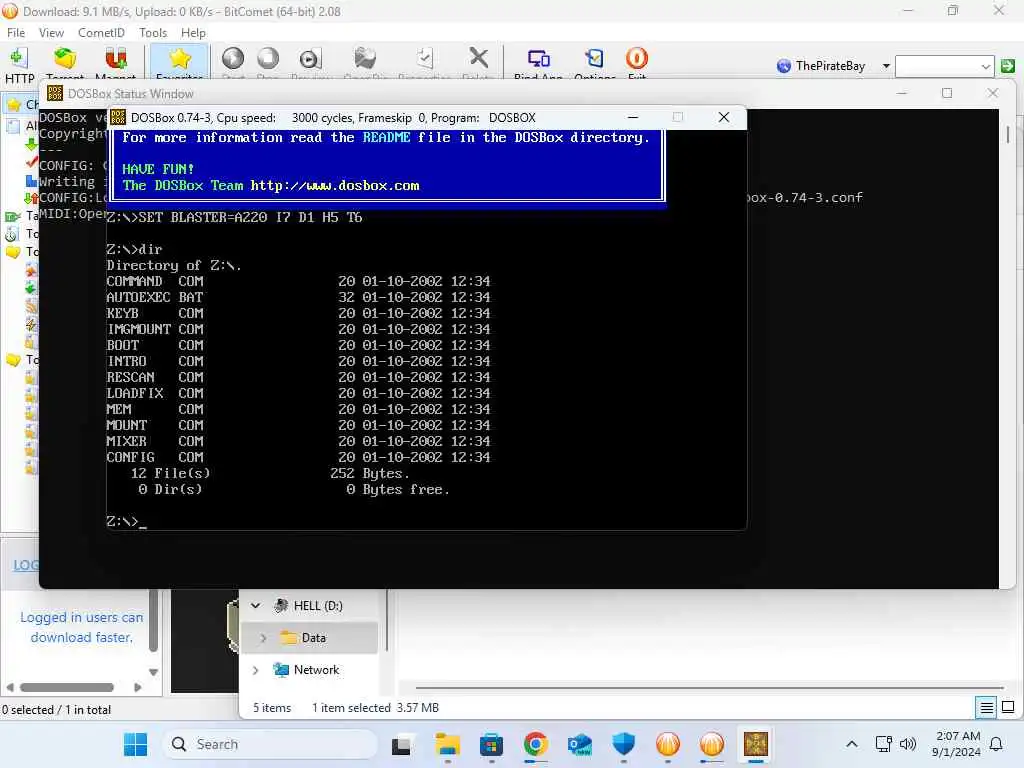Click the Stop task toolbar icon
The width and height of the screenshot is (1024, 768).
pyautogui.click(x=268, y=58)
